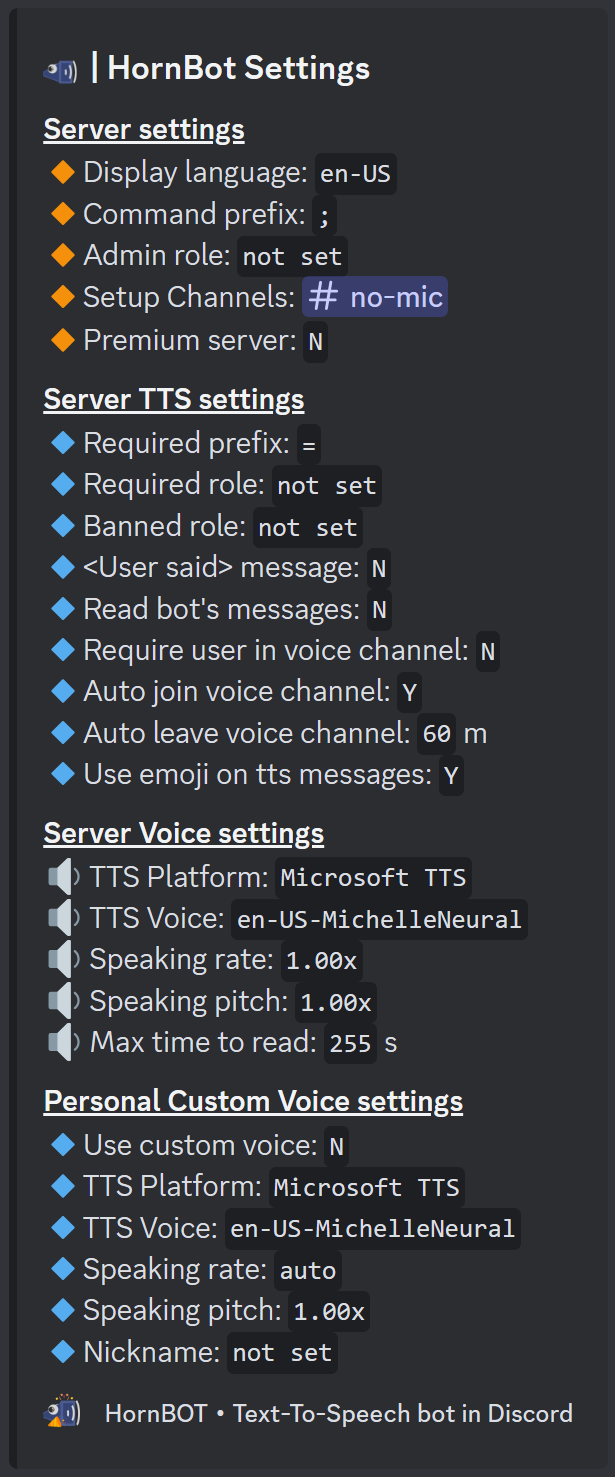Open the TTS Voice en-US-MichelleNeural selector

(x=379, y=918)
